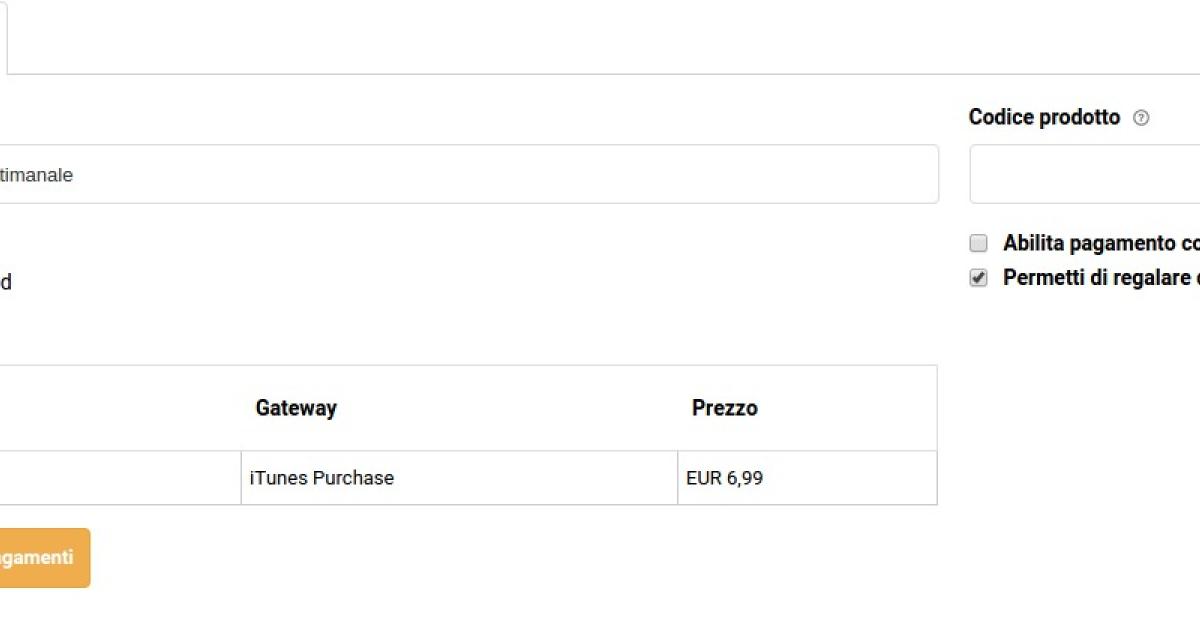The width and height of the screenshot is (1200, 630).
Task: Click the Gateway column header
Action: pos(296,408)
